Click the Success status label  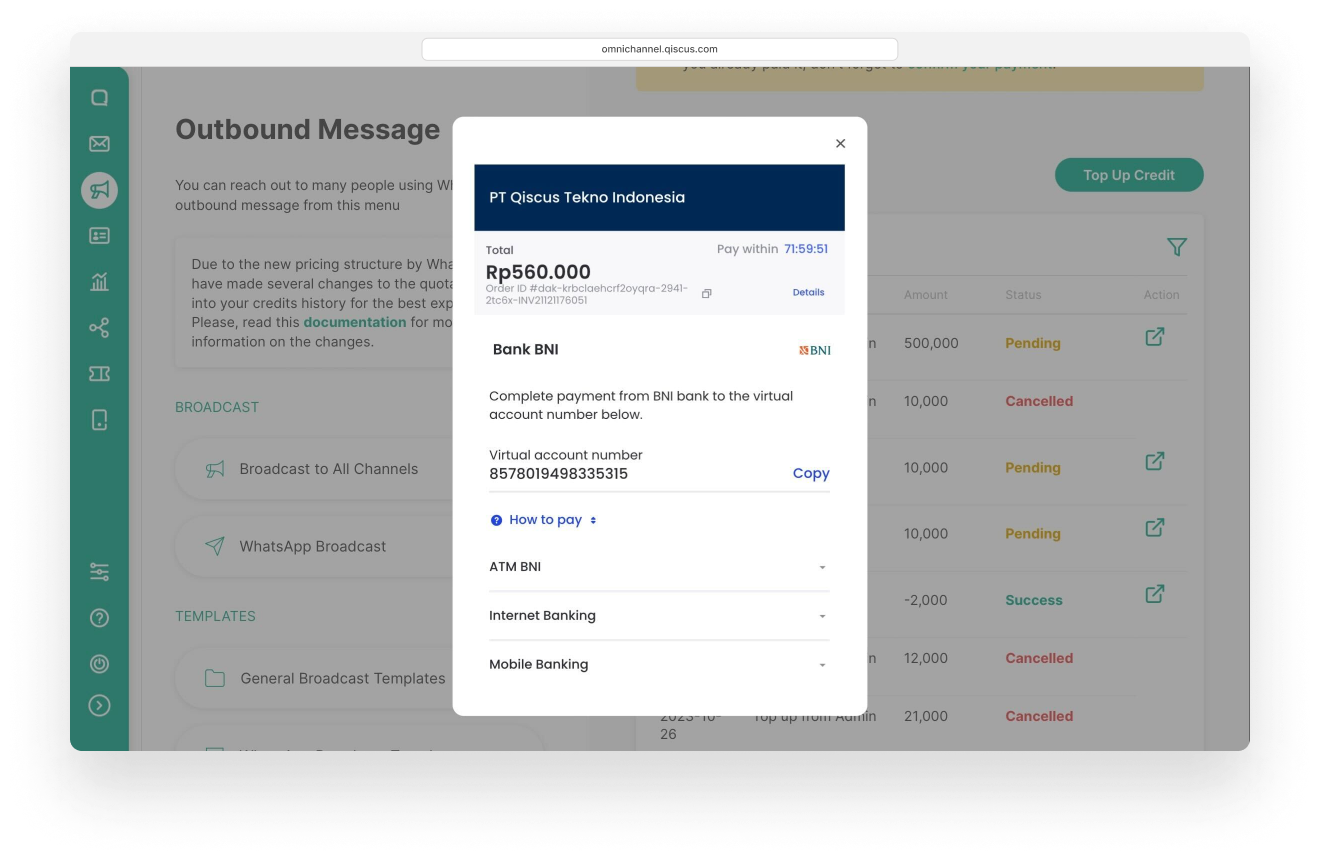[1034, 601]
